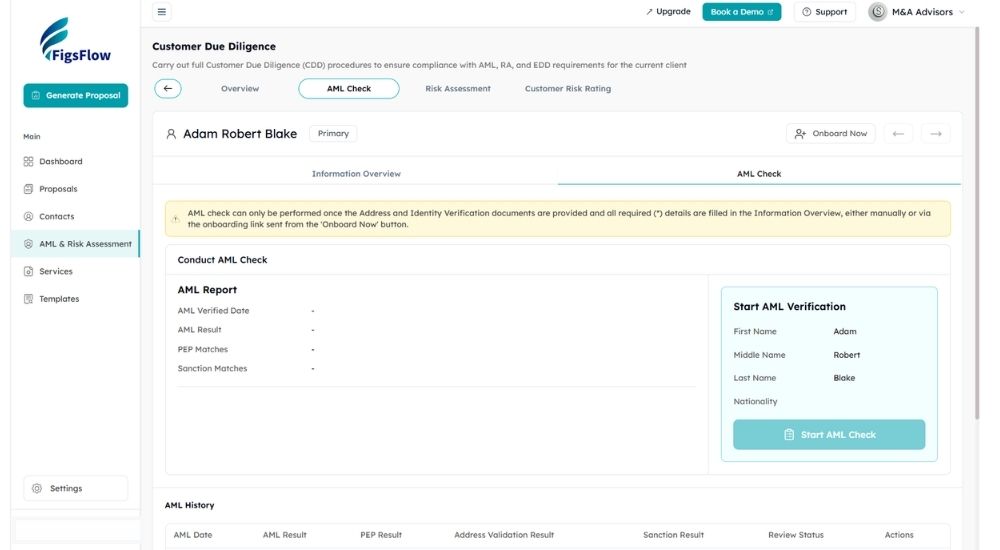Click Address Validation Result column header
This screenshot has height=550, width=1000.
(504, 535)
